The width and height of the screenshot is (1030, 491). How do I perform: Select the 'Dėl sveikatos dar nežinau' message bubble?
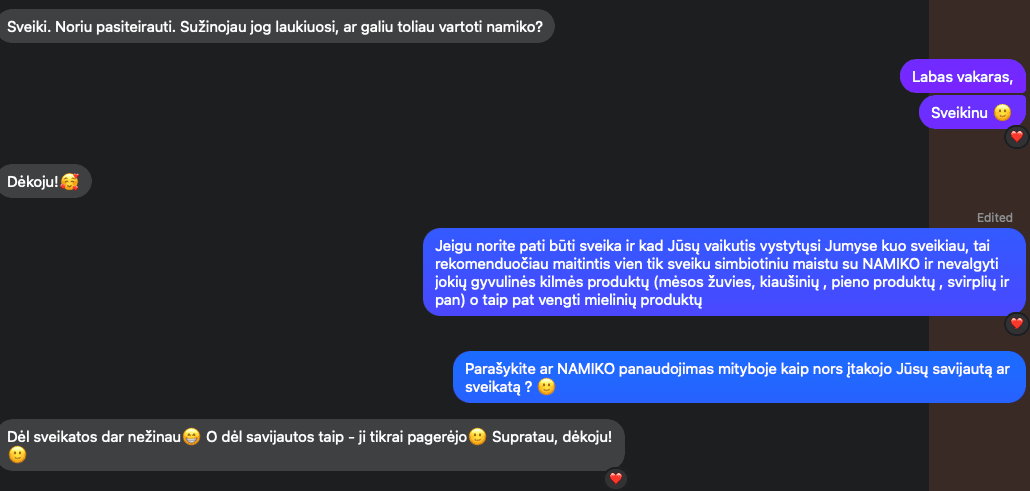[310, 445]
